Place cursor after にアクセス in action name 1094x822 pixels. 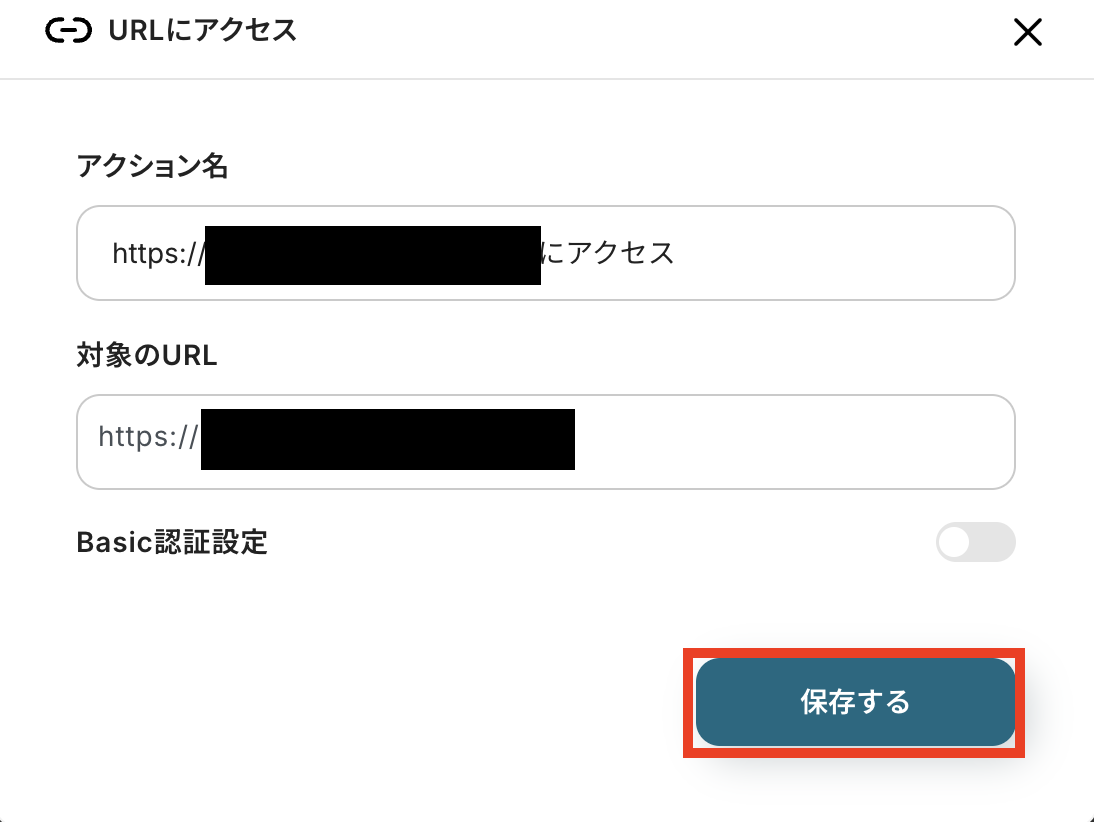coord(677,253)
